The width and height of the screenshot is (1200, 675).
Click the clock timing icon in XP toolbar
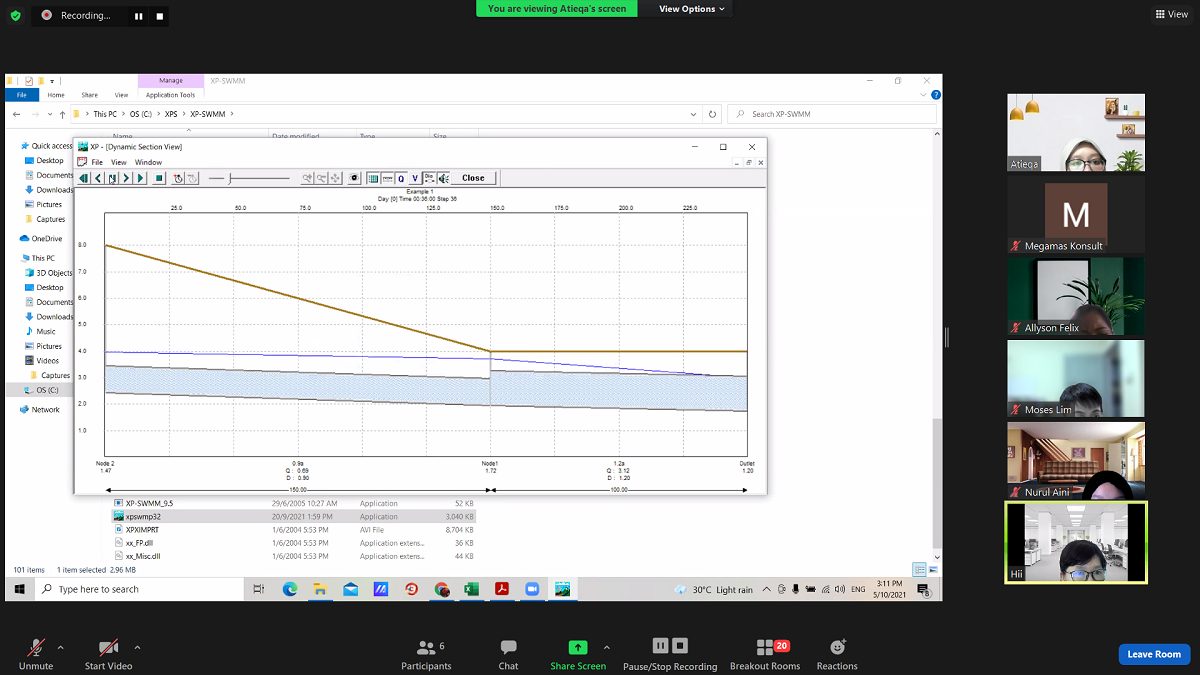[178, 178]
